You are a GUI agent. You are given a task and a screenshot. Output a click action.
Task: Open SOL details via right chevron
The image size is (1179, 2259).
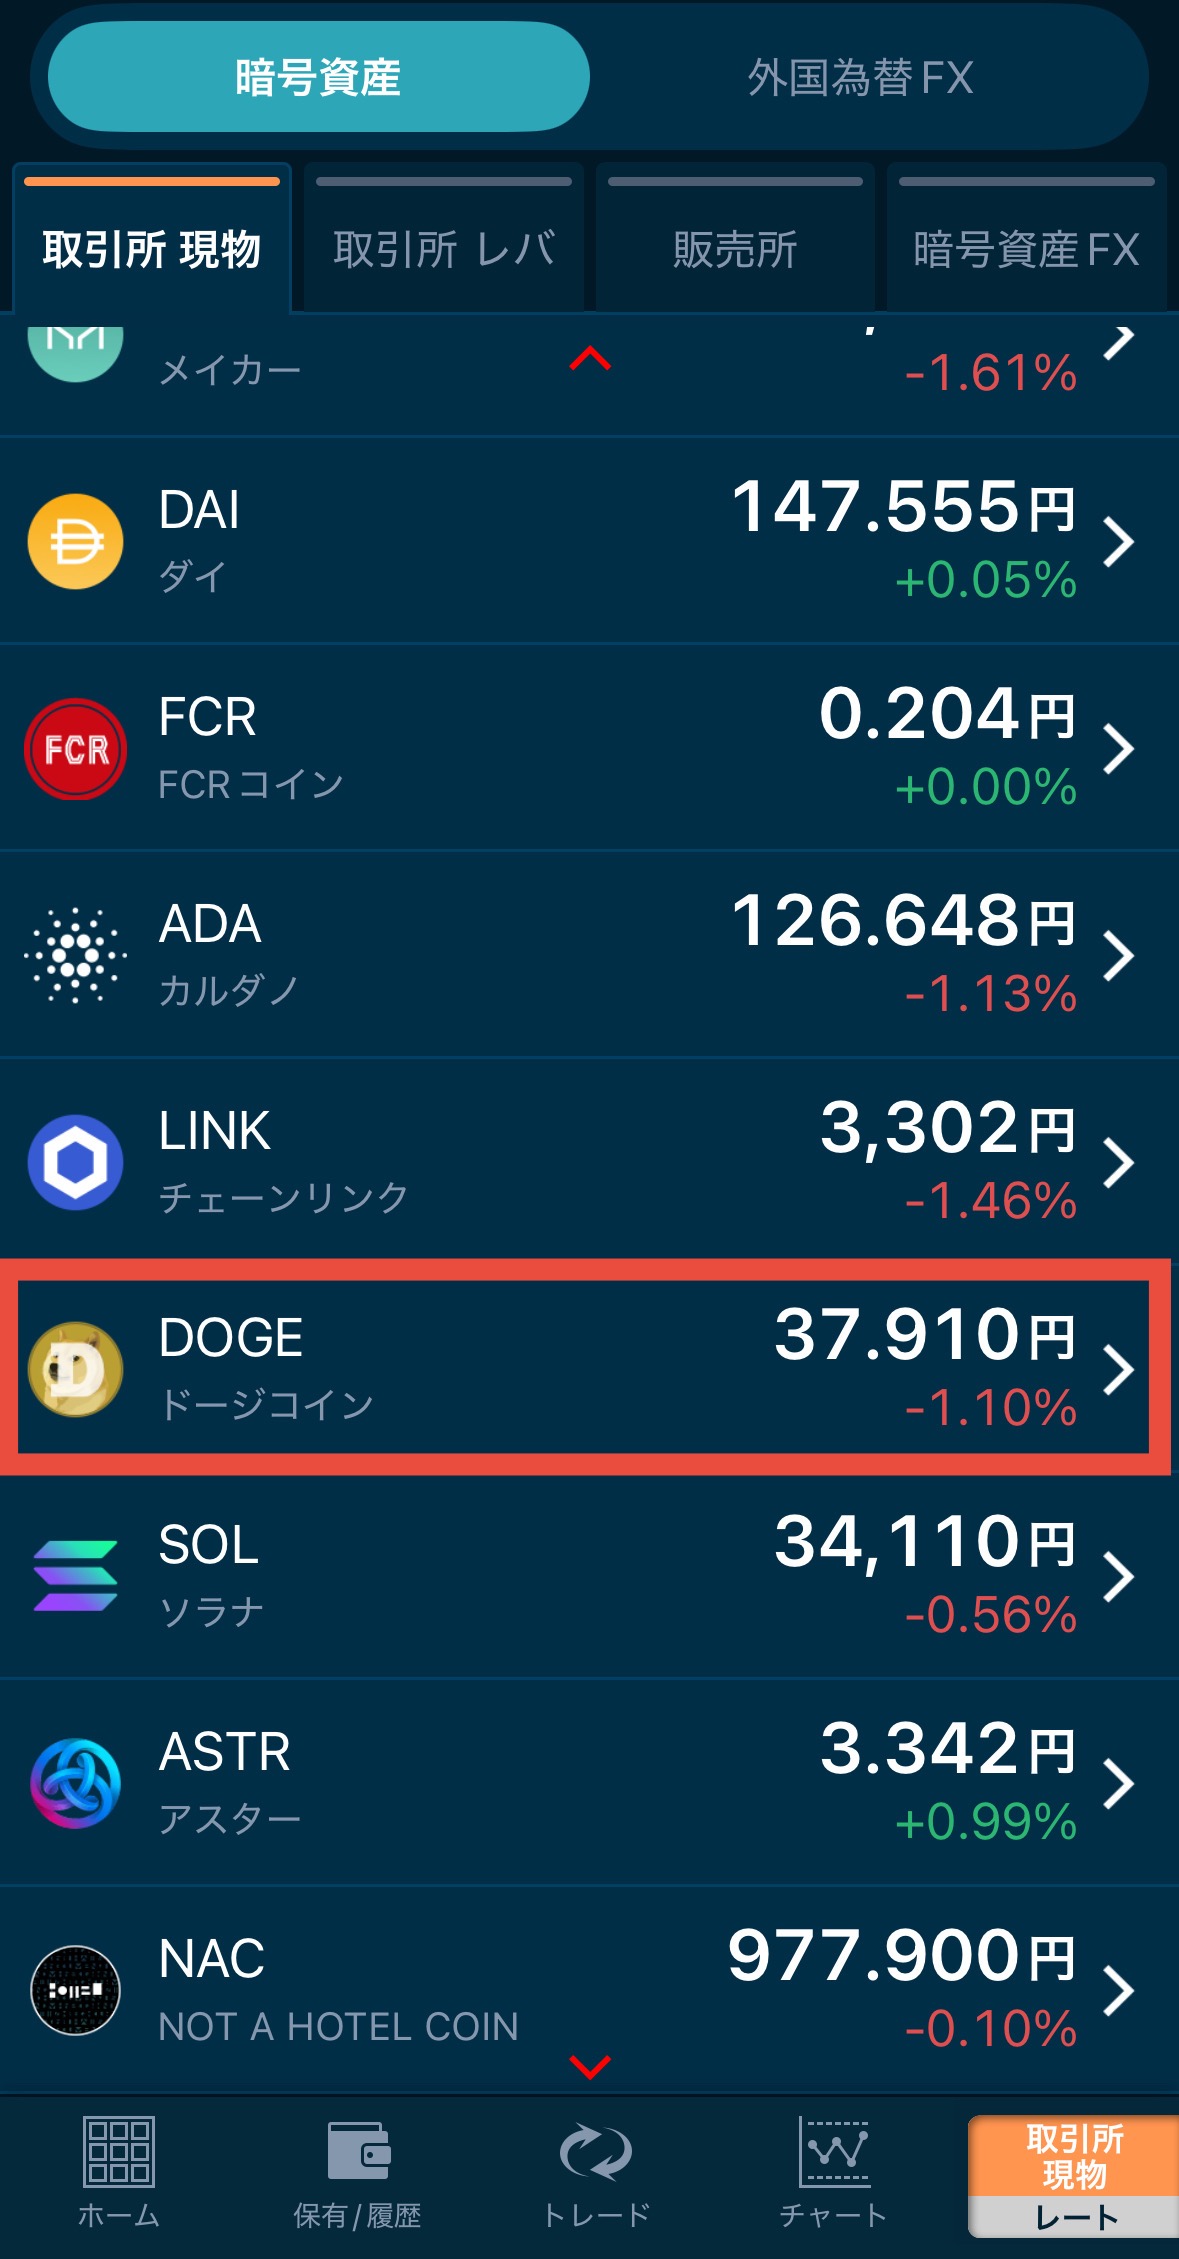tap(1118, 1576)
